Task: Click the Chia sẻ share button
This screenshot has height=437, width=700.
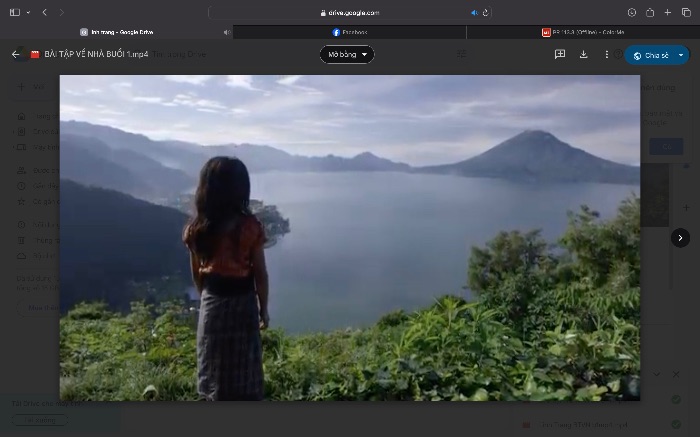Action: tap(650, 55)
